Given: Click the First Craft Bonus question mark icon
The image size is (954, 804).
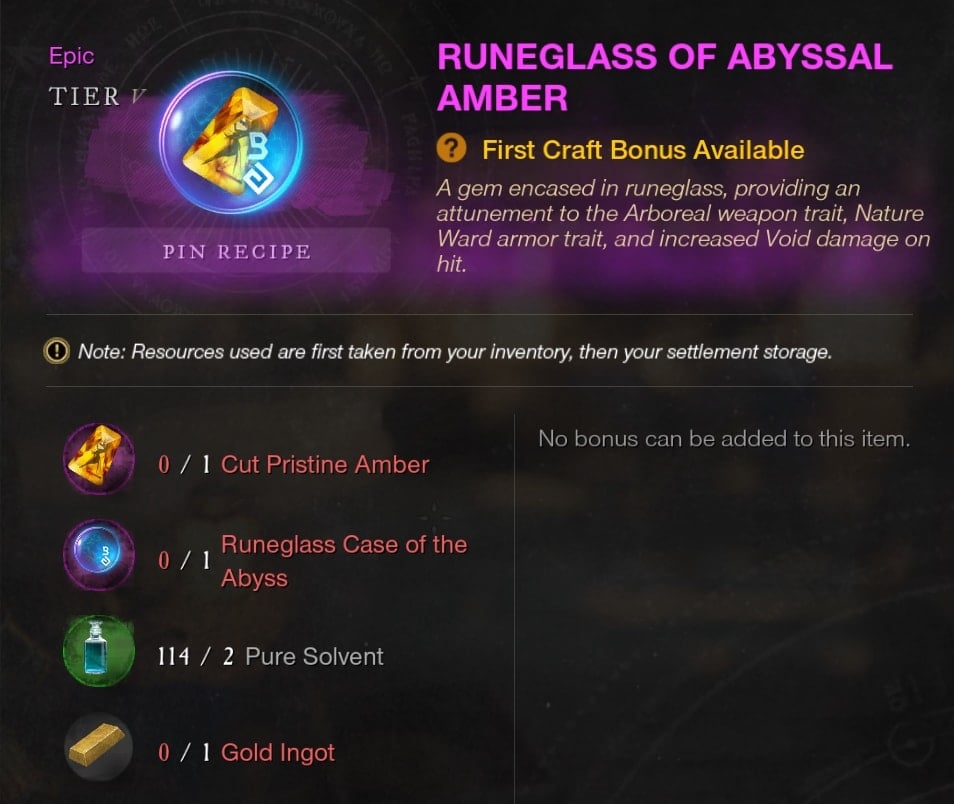Looking at the screenshot, I should coord(451,149).
